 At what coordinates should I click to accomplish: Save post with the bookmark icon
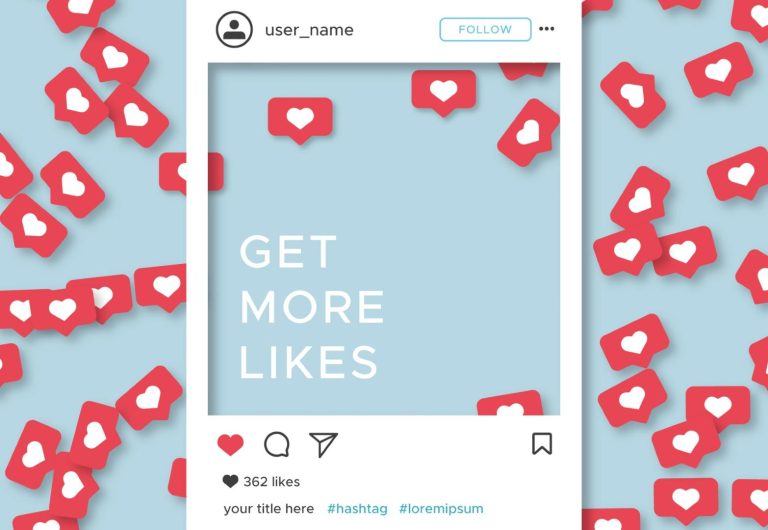(x=542, y=444)
